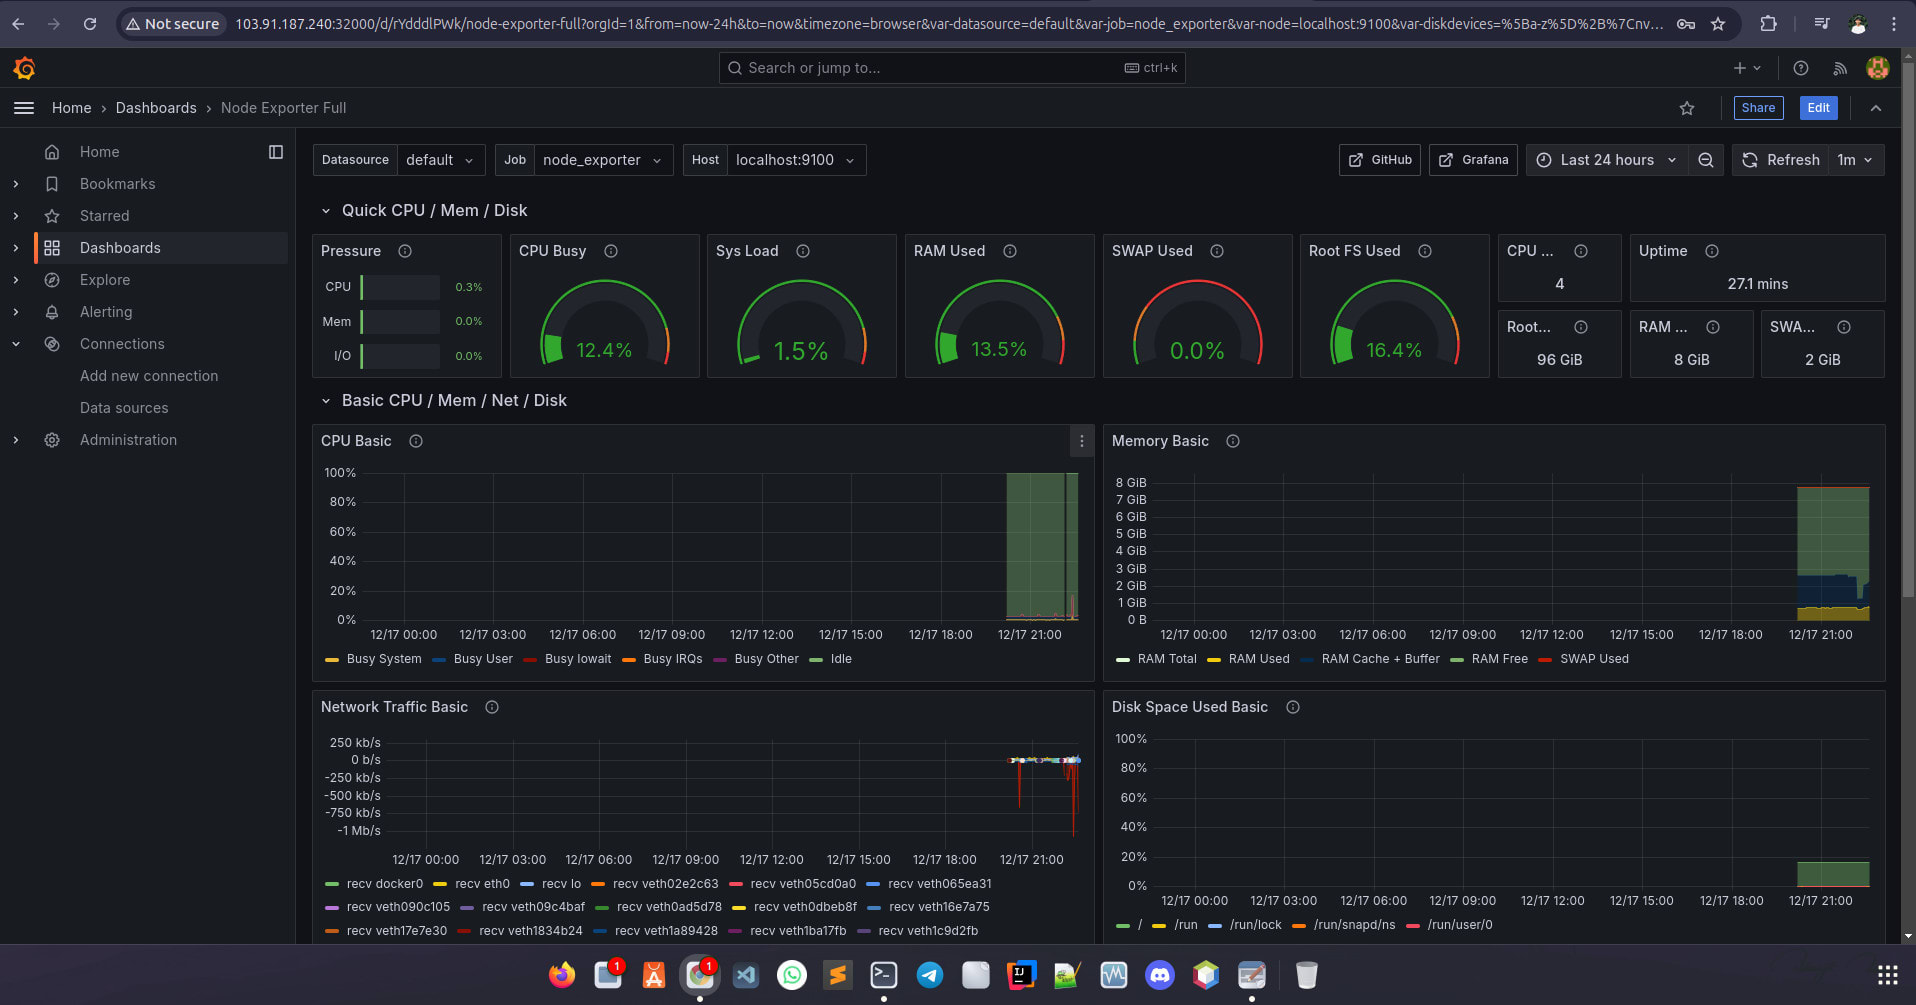
Task: Navigate to Explore in the sidebar
Action: point(103,280)
